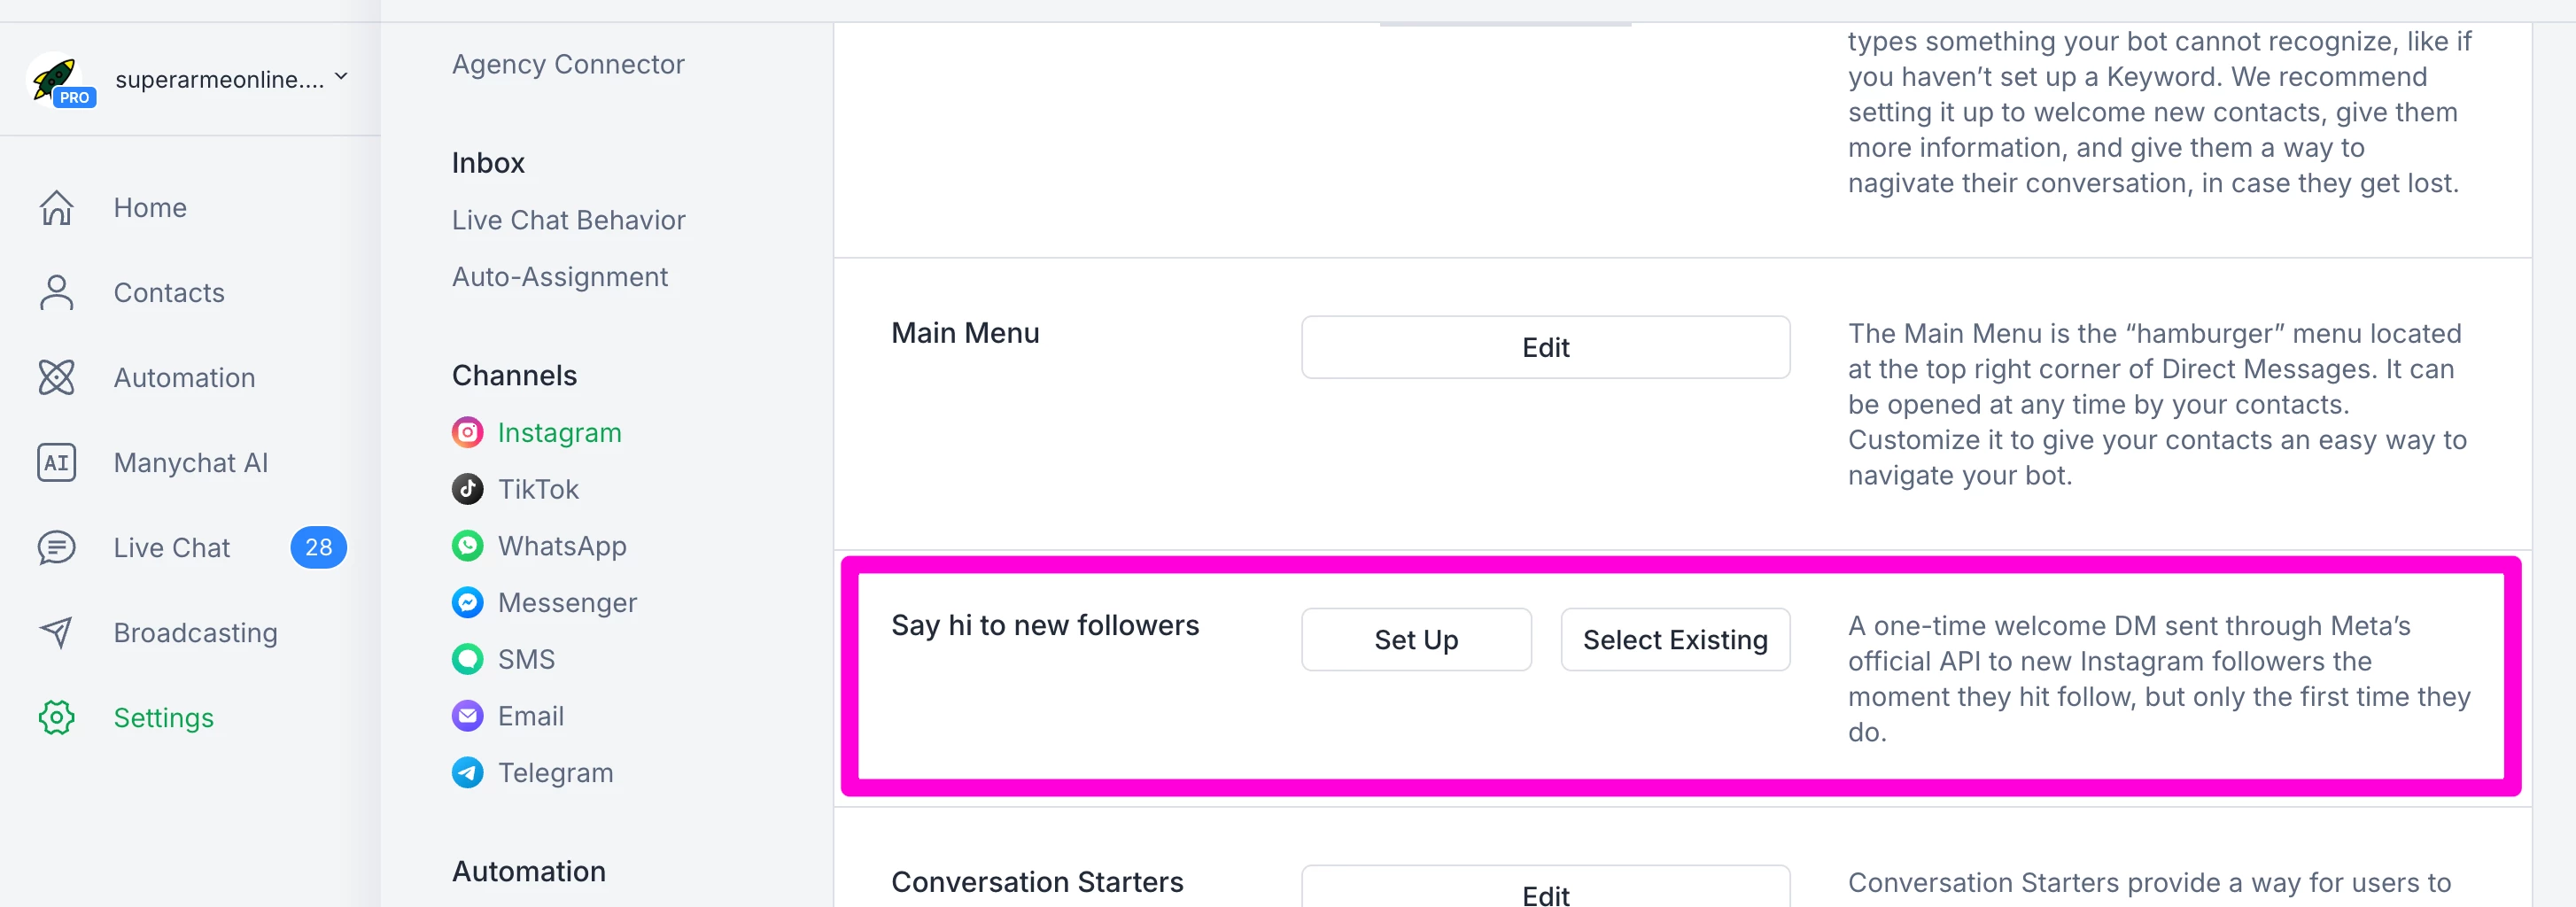This screenshot has width=2576, height=907.
Task: Click the Broadcasting paper plane icon
Action: point(57,633)
